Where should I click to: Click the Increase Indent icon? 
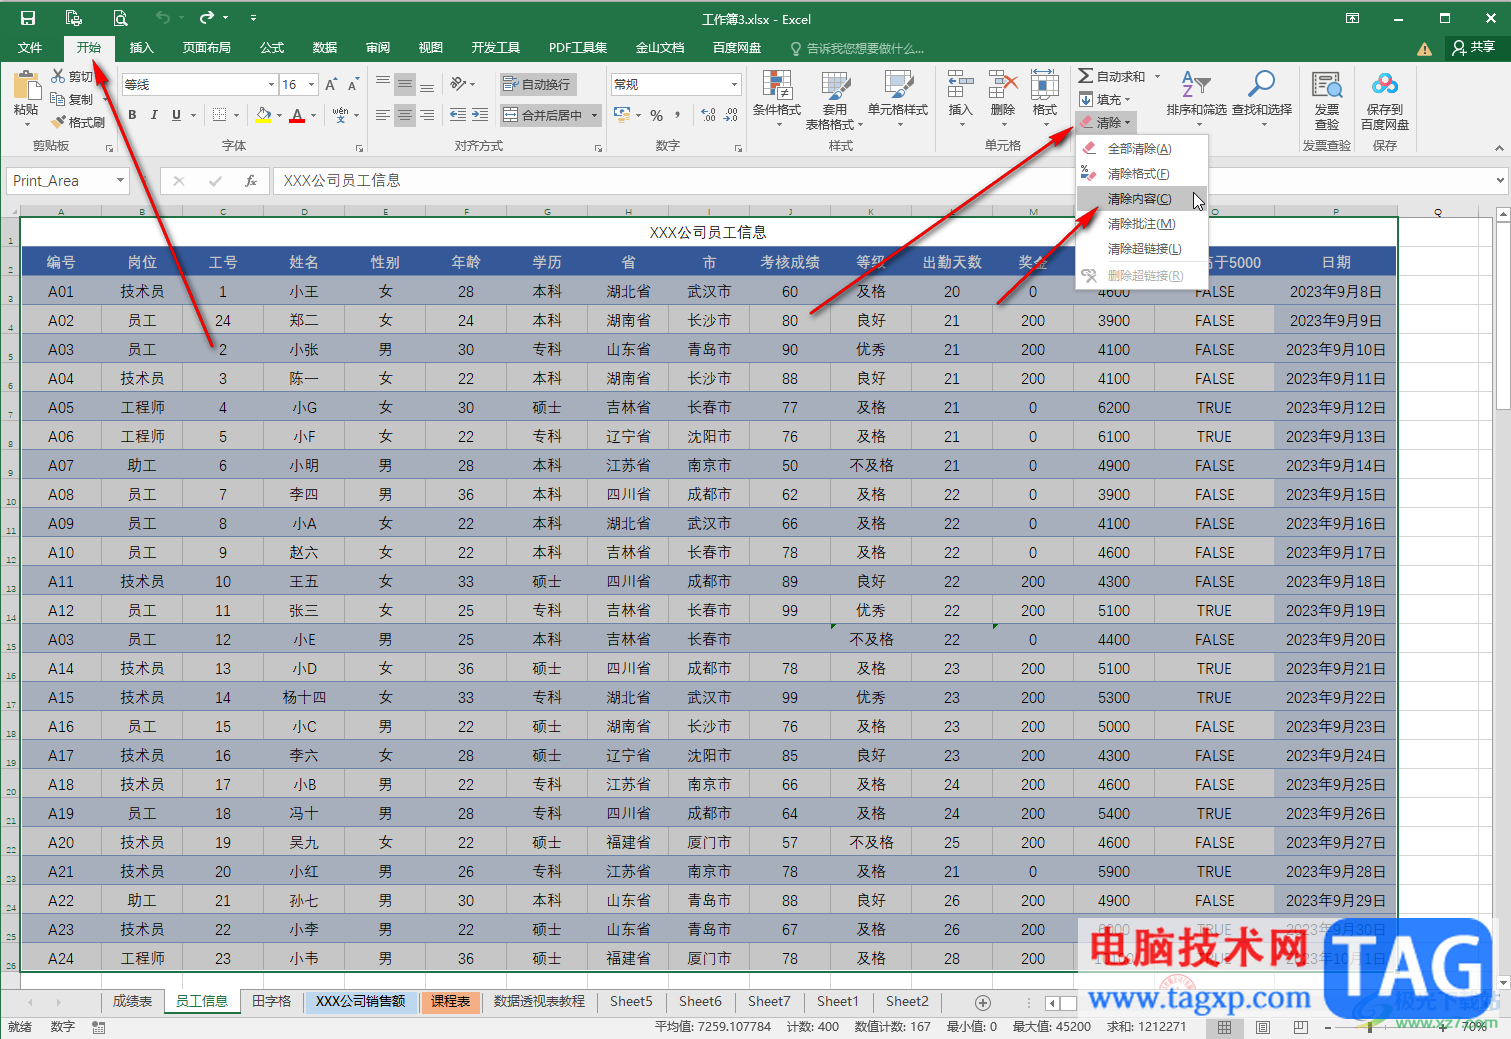pos(480,115)
